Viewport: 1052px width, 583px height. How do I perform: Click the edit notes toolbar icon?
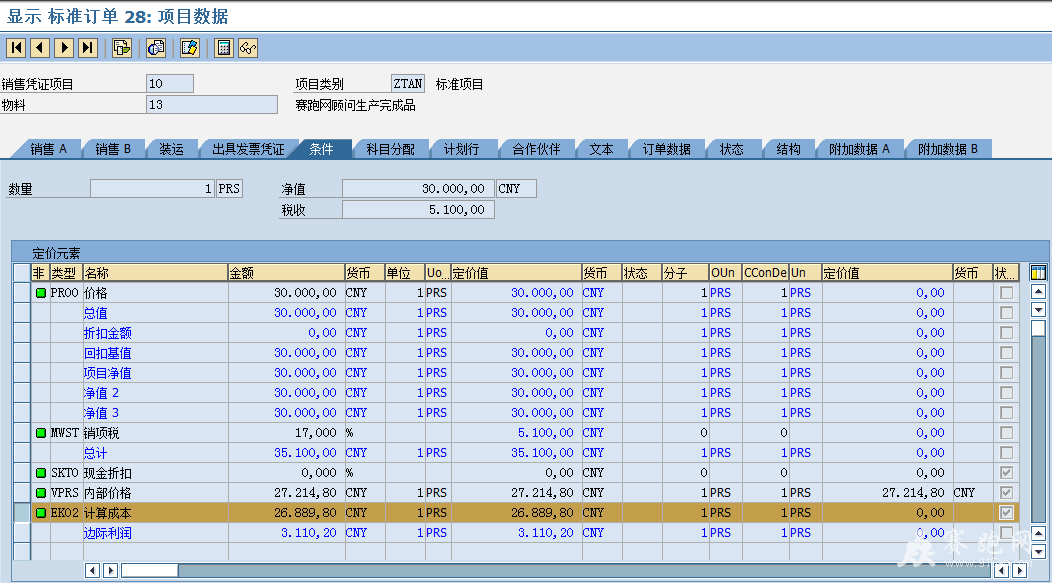[190, 48]
